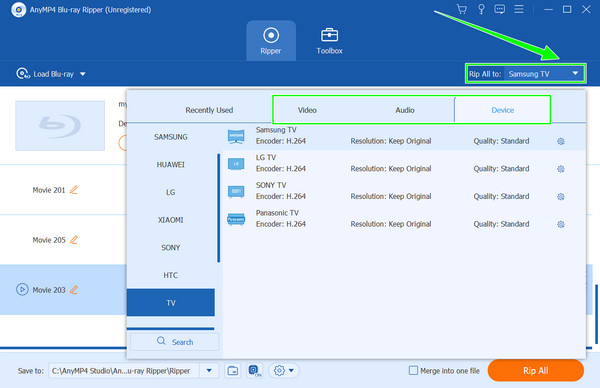Rename Movie 205 with pencil icon

click(74, 240)
